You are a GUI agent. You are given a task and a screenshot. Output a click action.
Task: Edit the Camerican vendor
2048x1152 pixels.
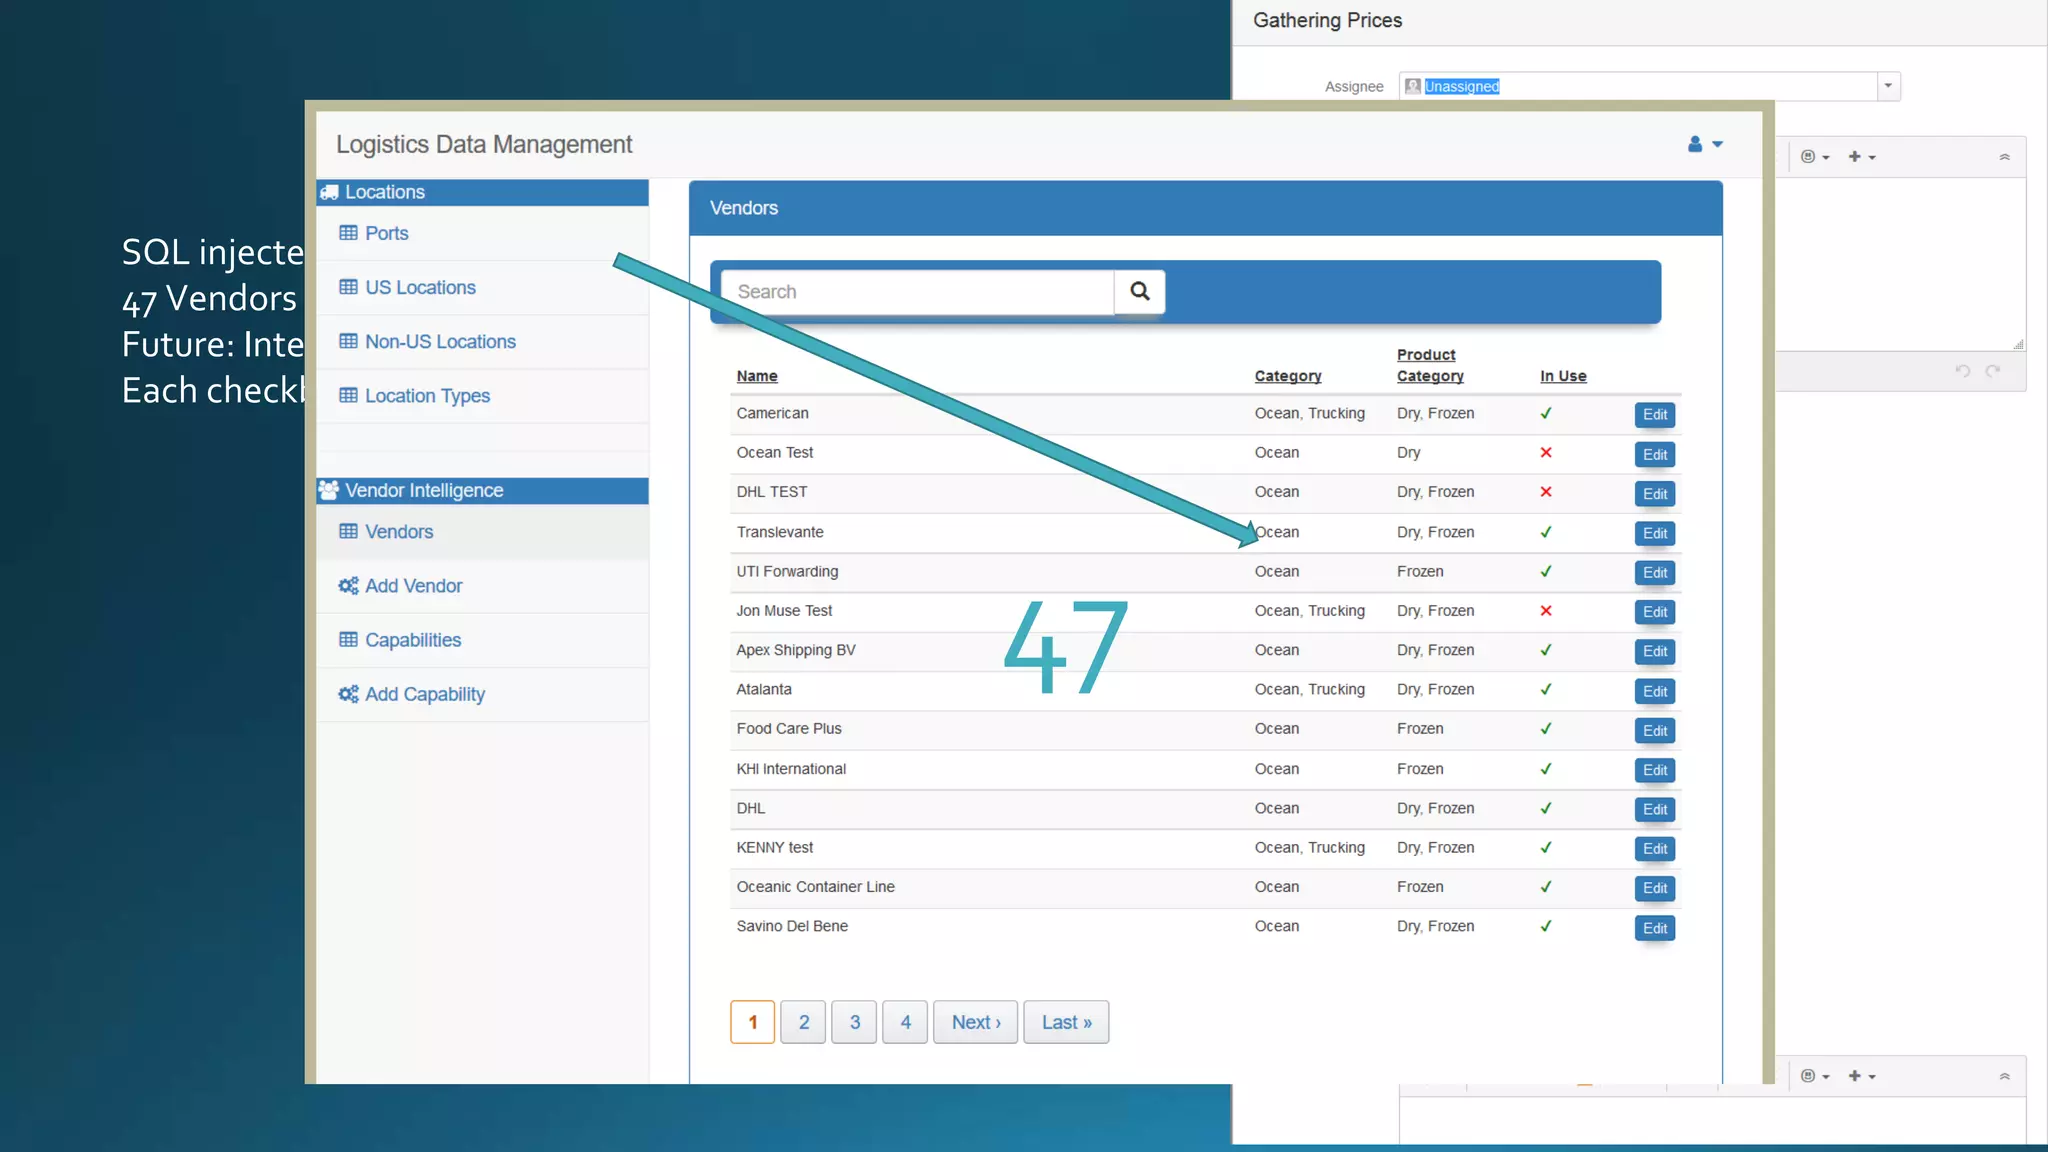click(1655, 414)
